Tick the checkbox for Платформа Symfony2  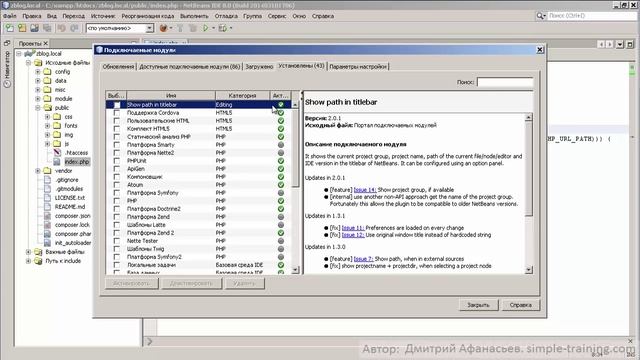click(117, 257)
